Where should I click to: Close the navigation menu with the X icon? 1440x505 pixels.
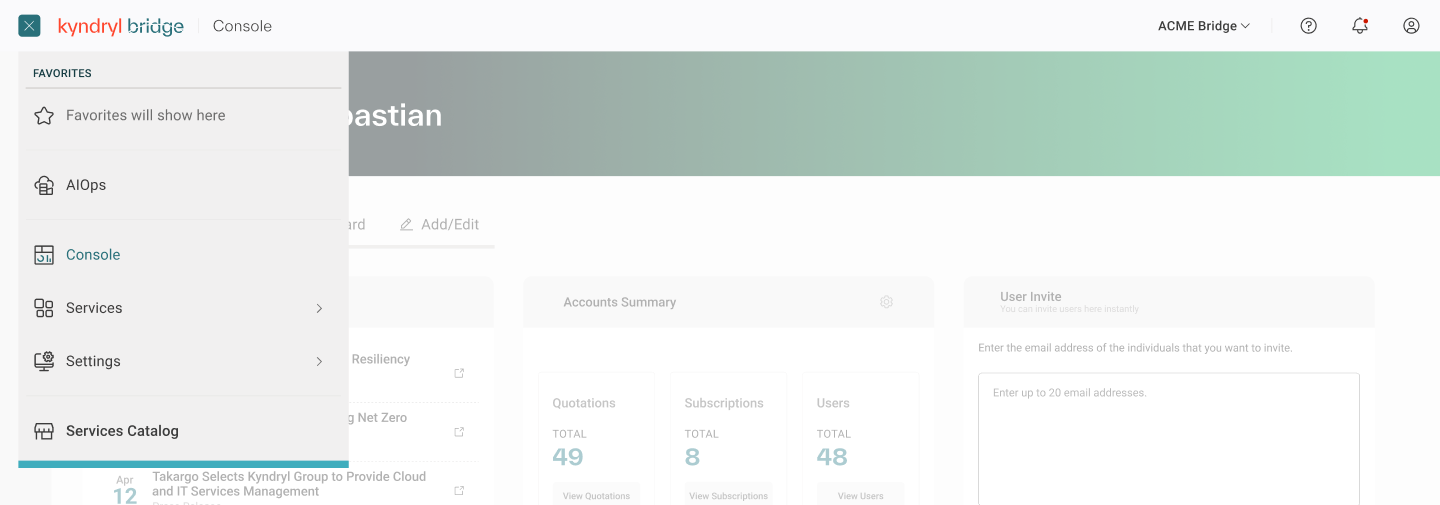(29, 26)
